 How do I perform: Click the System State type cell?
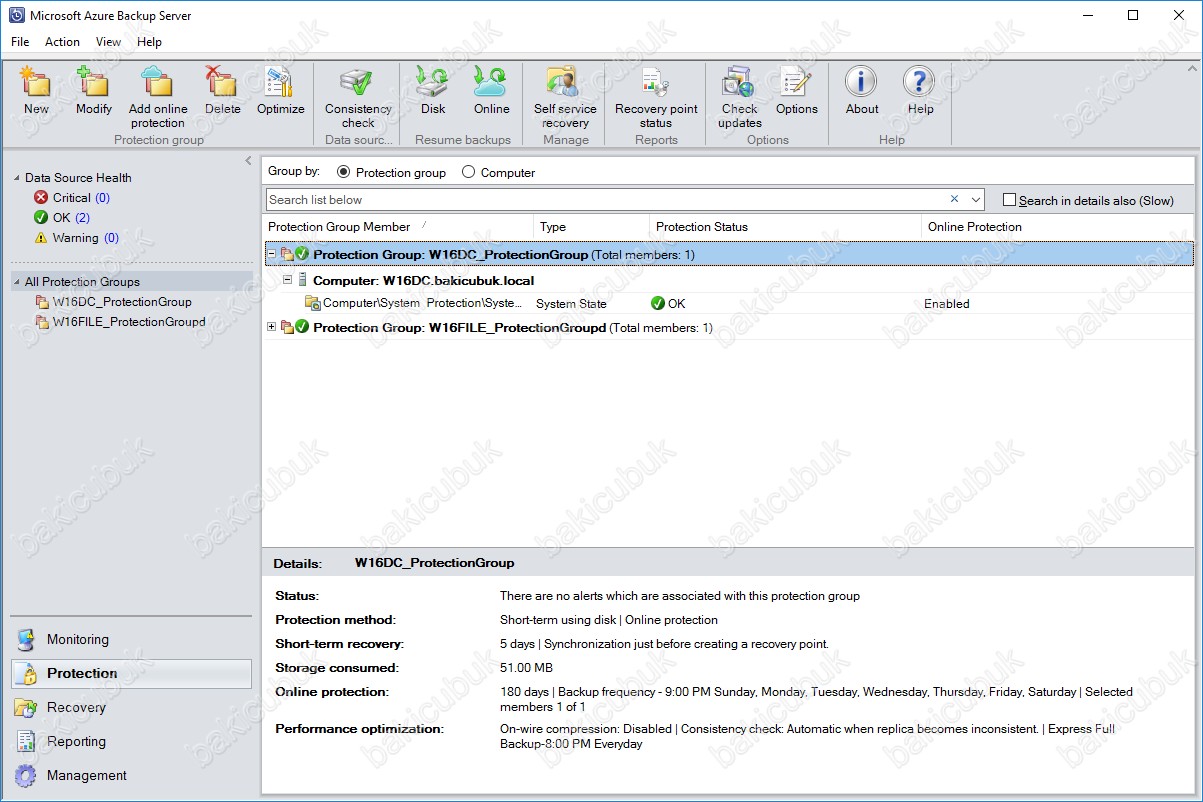point(571,304)
